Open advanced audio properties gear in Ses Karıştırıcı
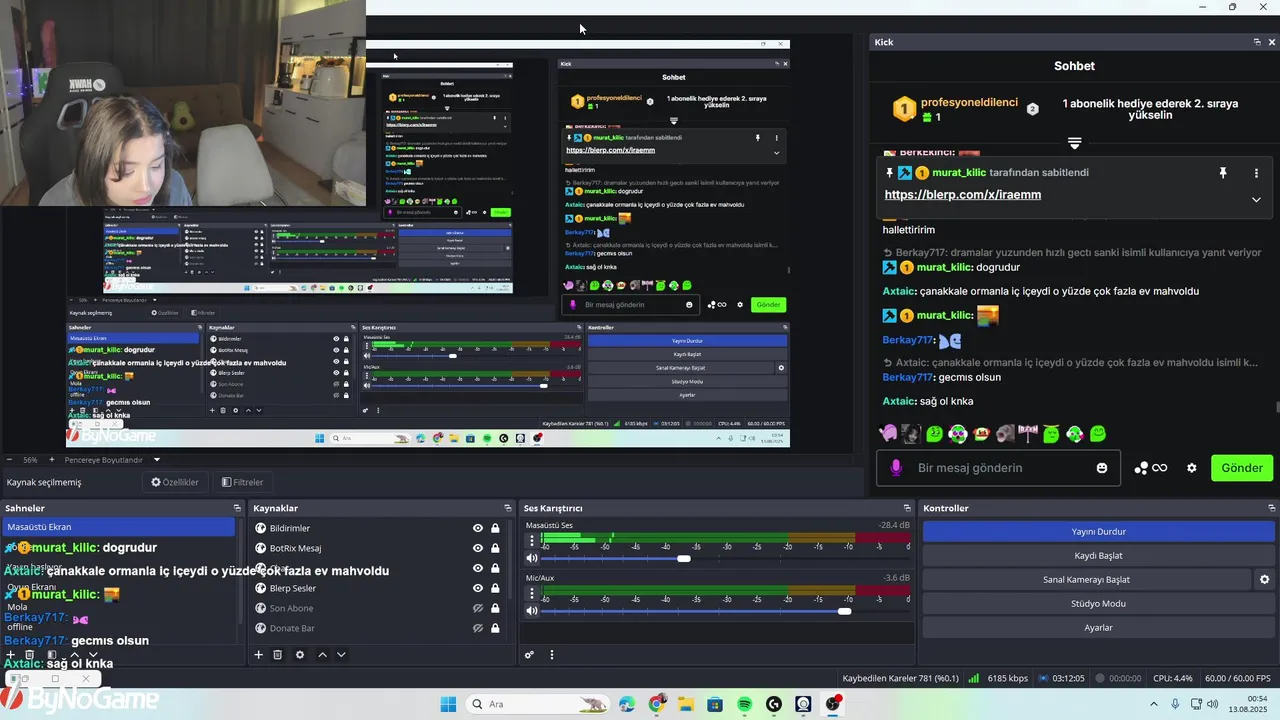This screenshot has width=1280, height=720. [x=530, y=655]
